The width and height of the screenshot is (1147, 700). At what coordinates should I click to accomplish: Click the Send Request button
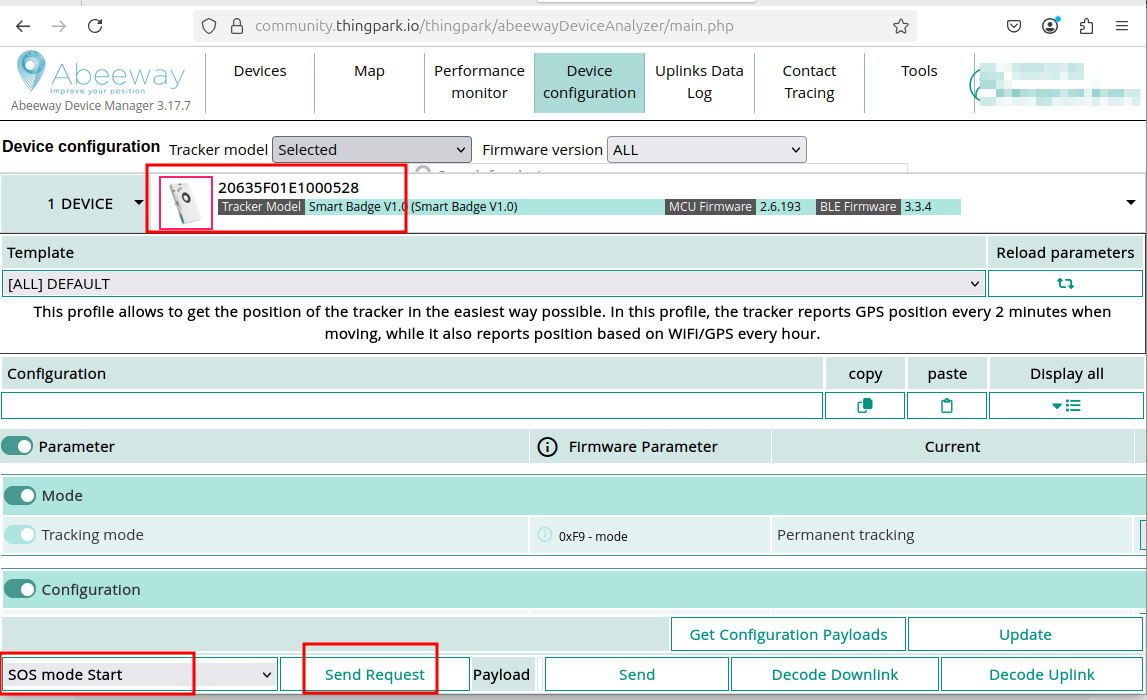[375, 674]
